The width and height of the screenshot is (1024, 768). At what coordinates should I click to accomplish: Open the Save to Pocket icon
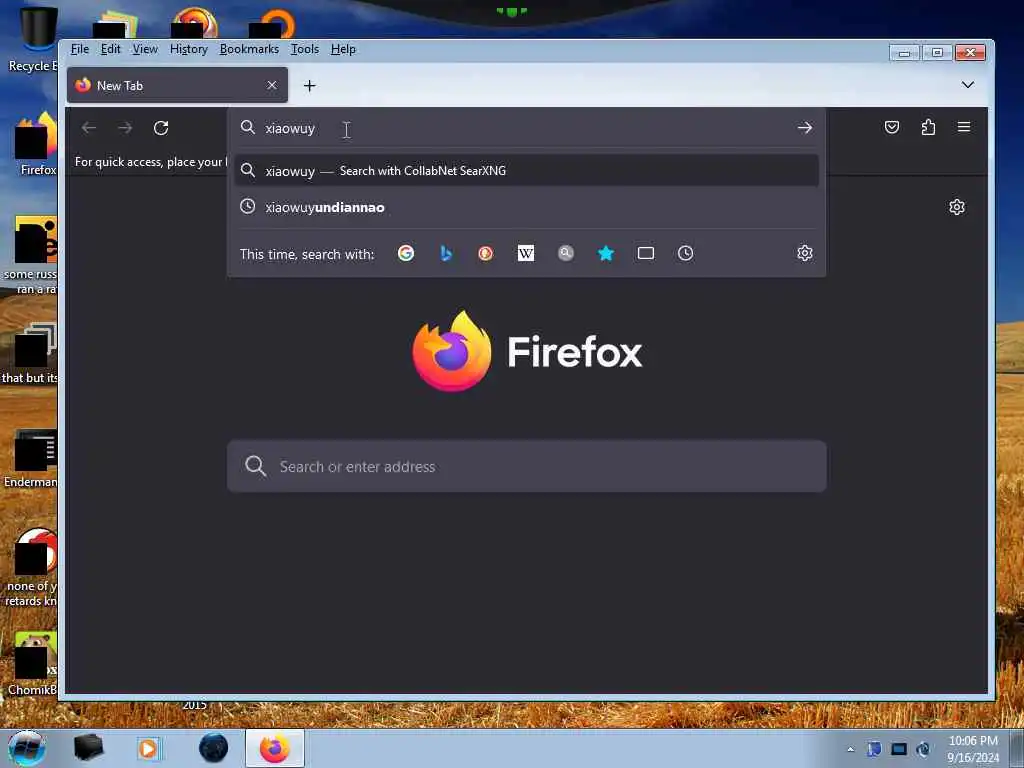pos(891,127)
